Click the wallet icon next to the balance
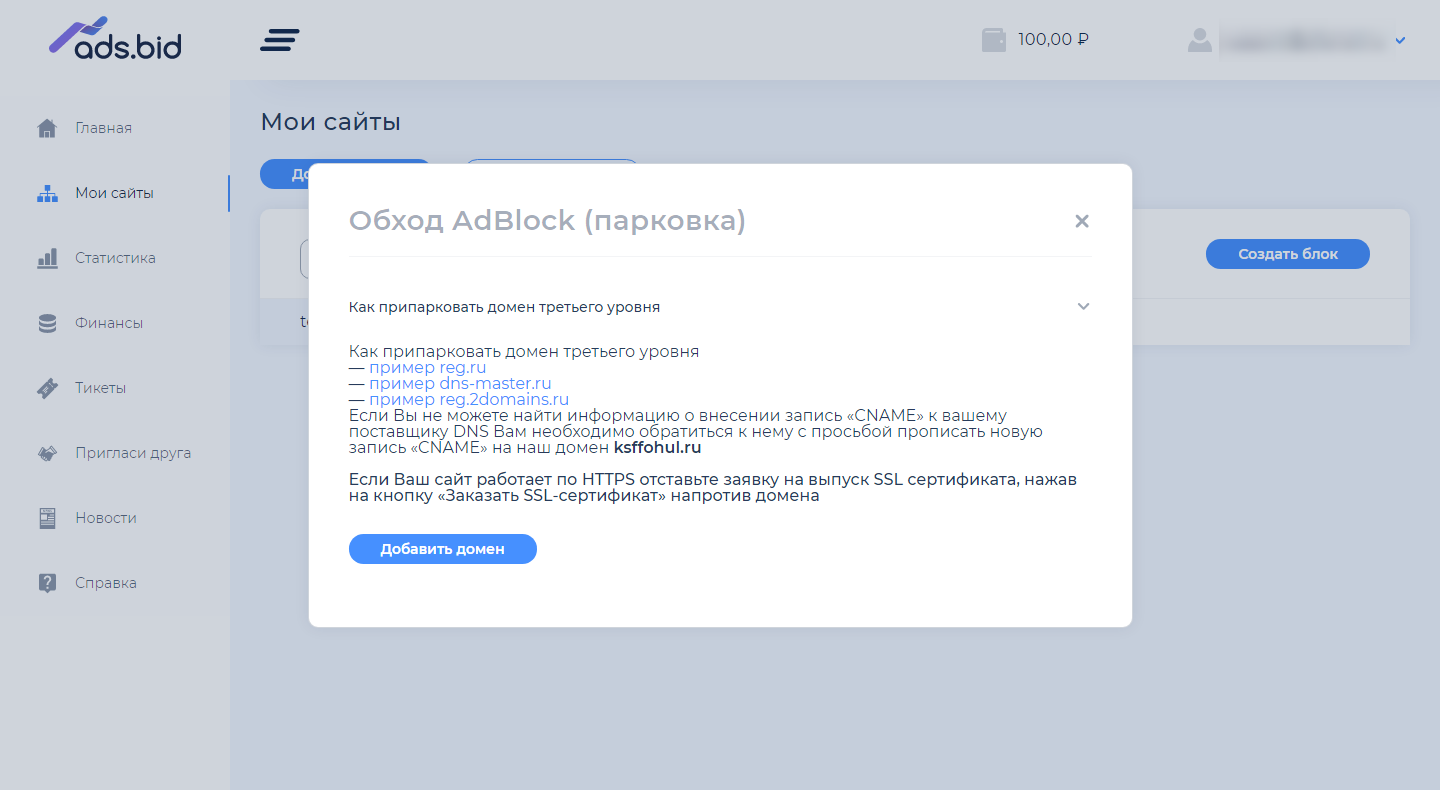 [992, 38]
